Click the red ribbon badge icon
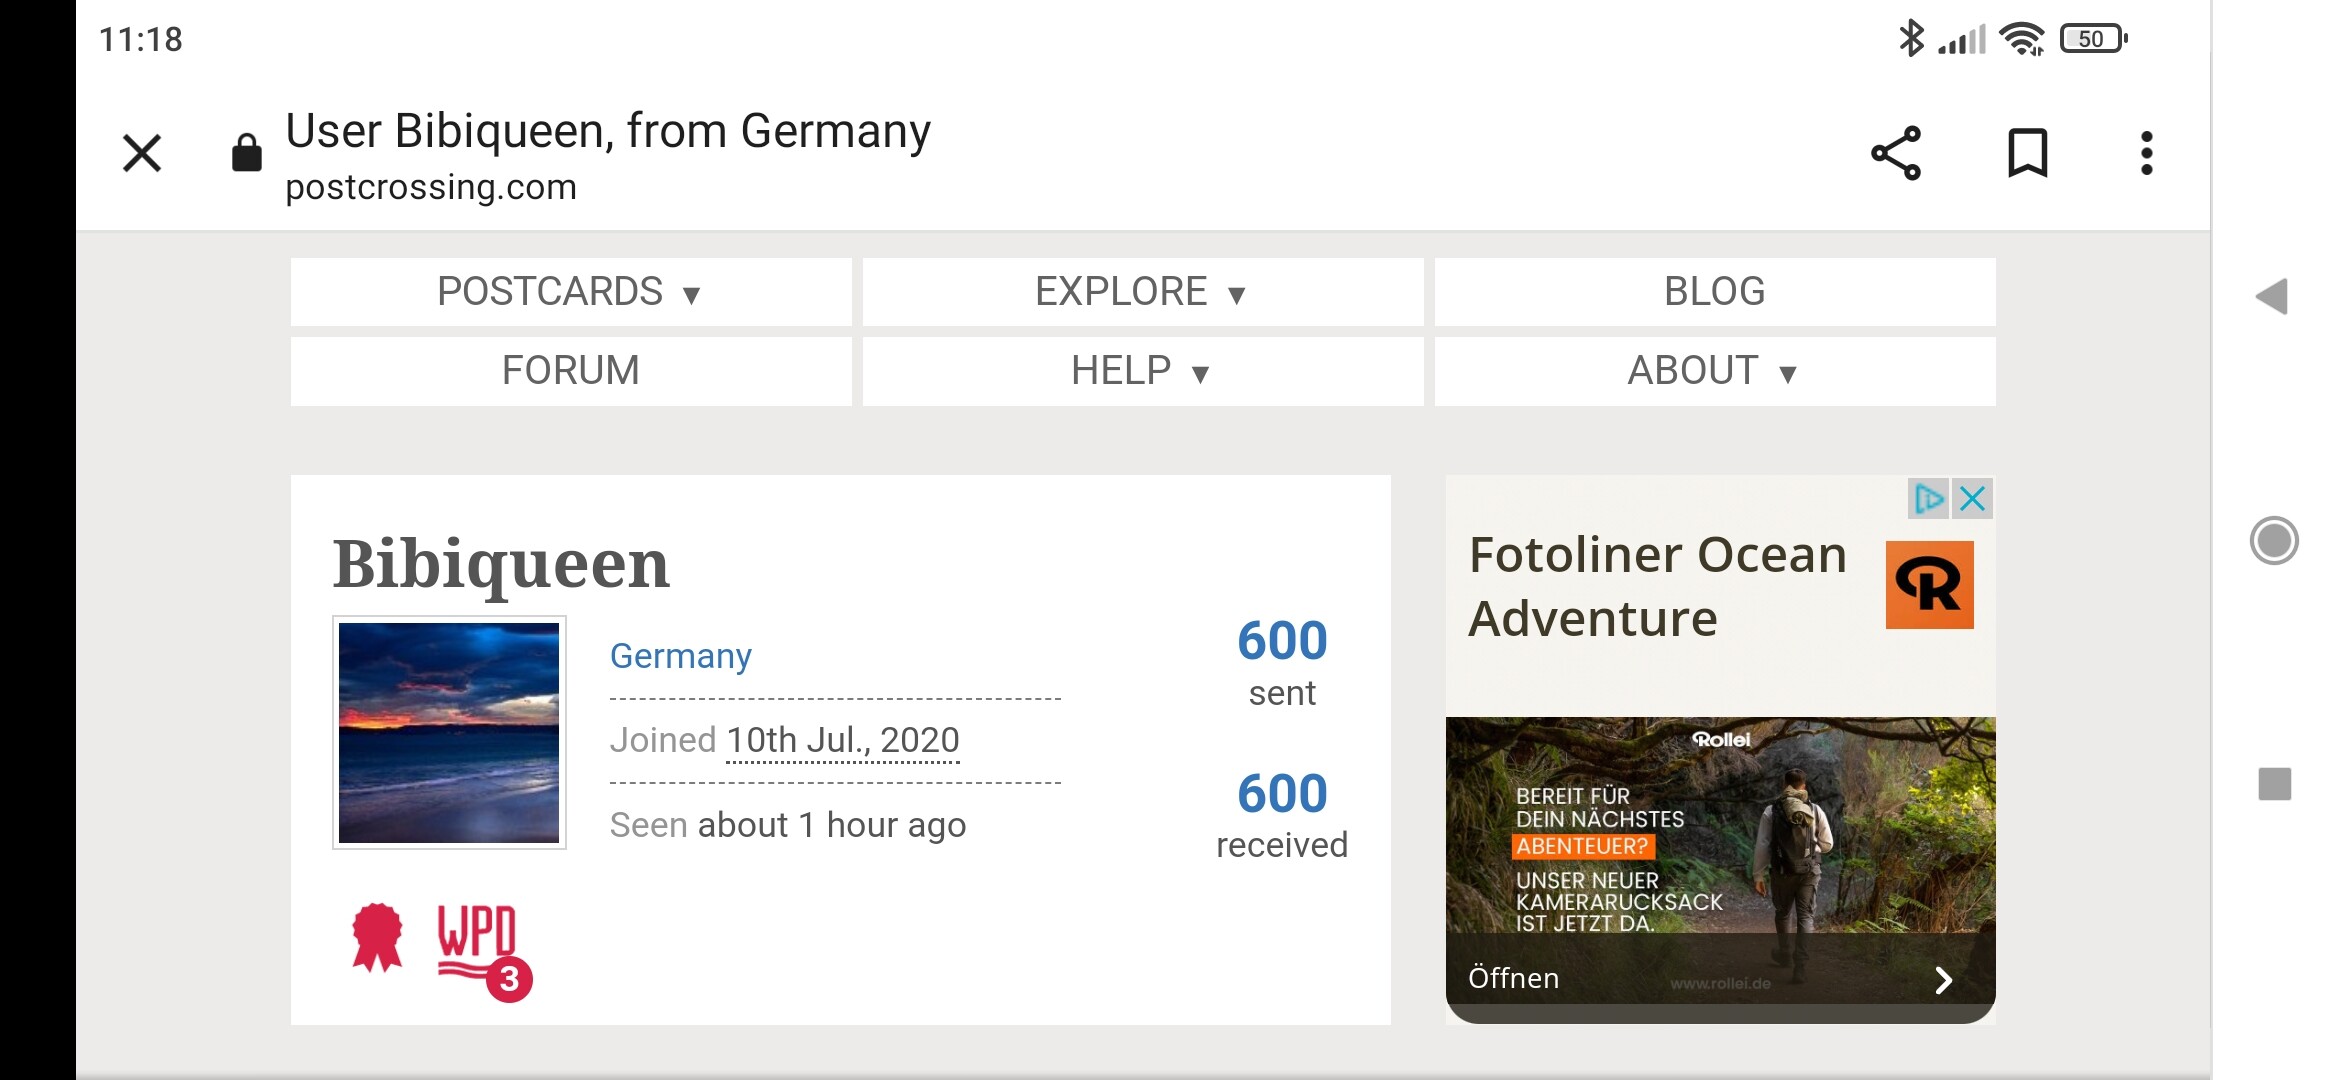Screen dimensions: 2340x1080 pyautogui.click(x=377, y=937)
